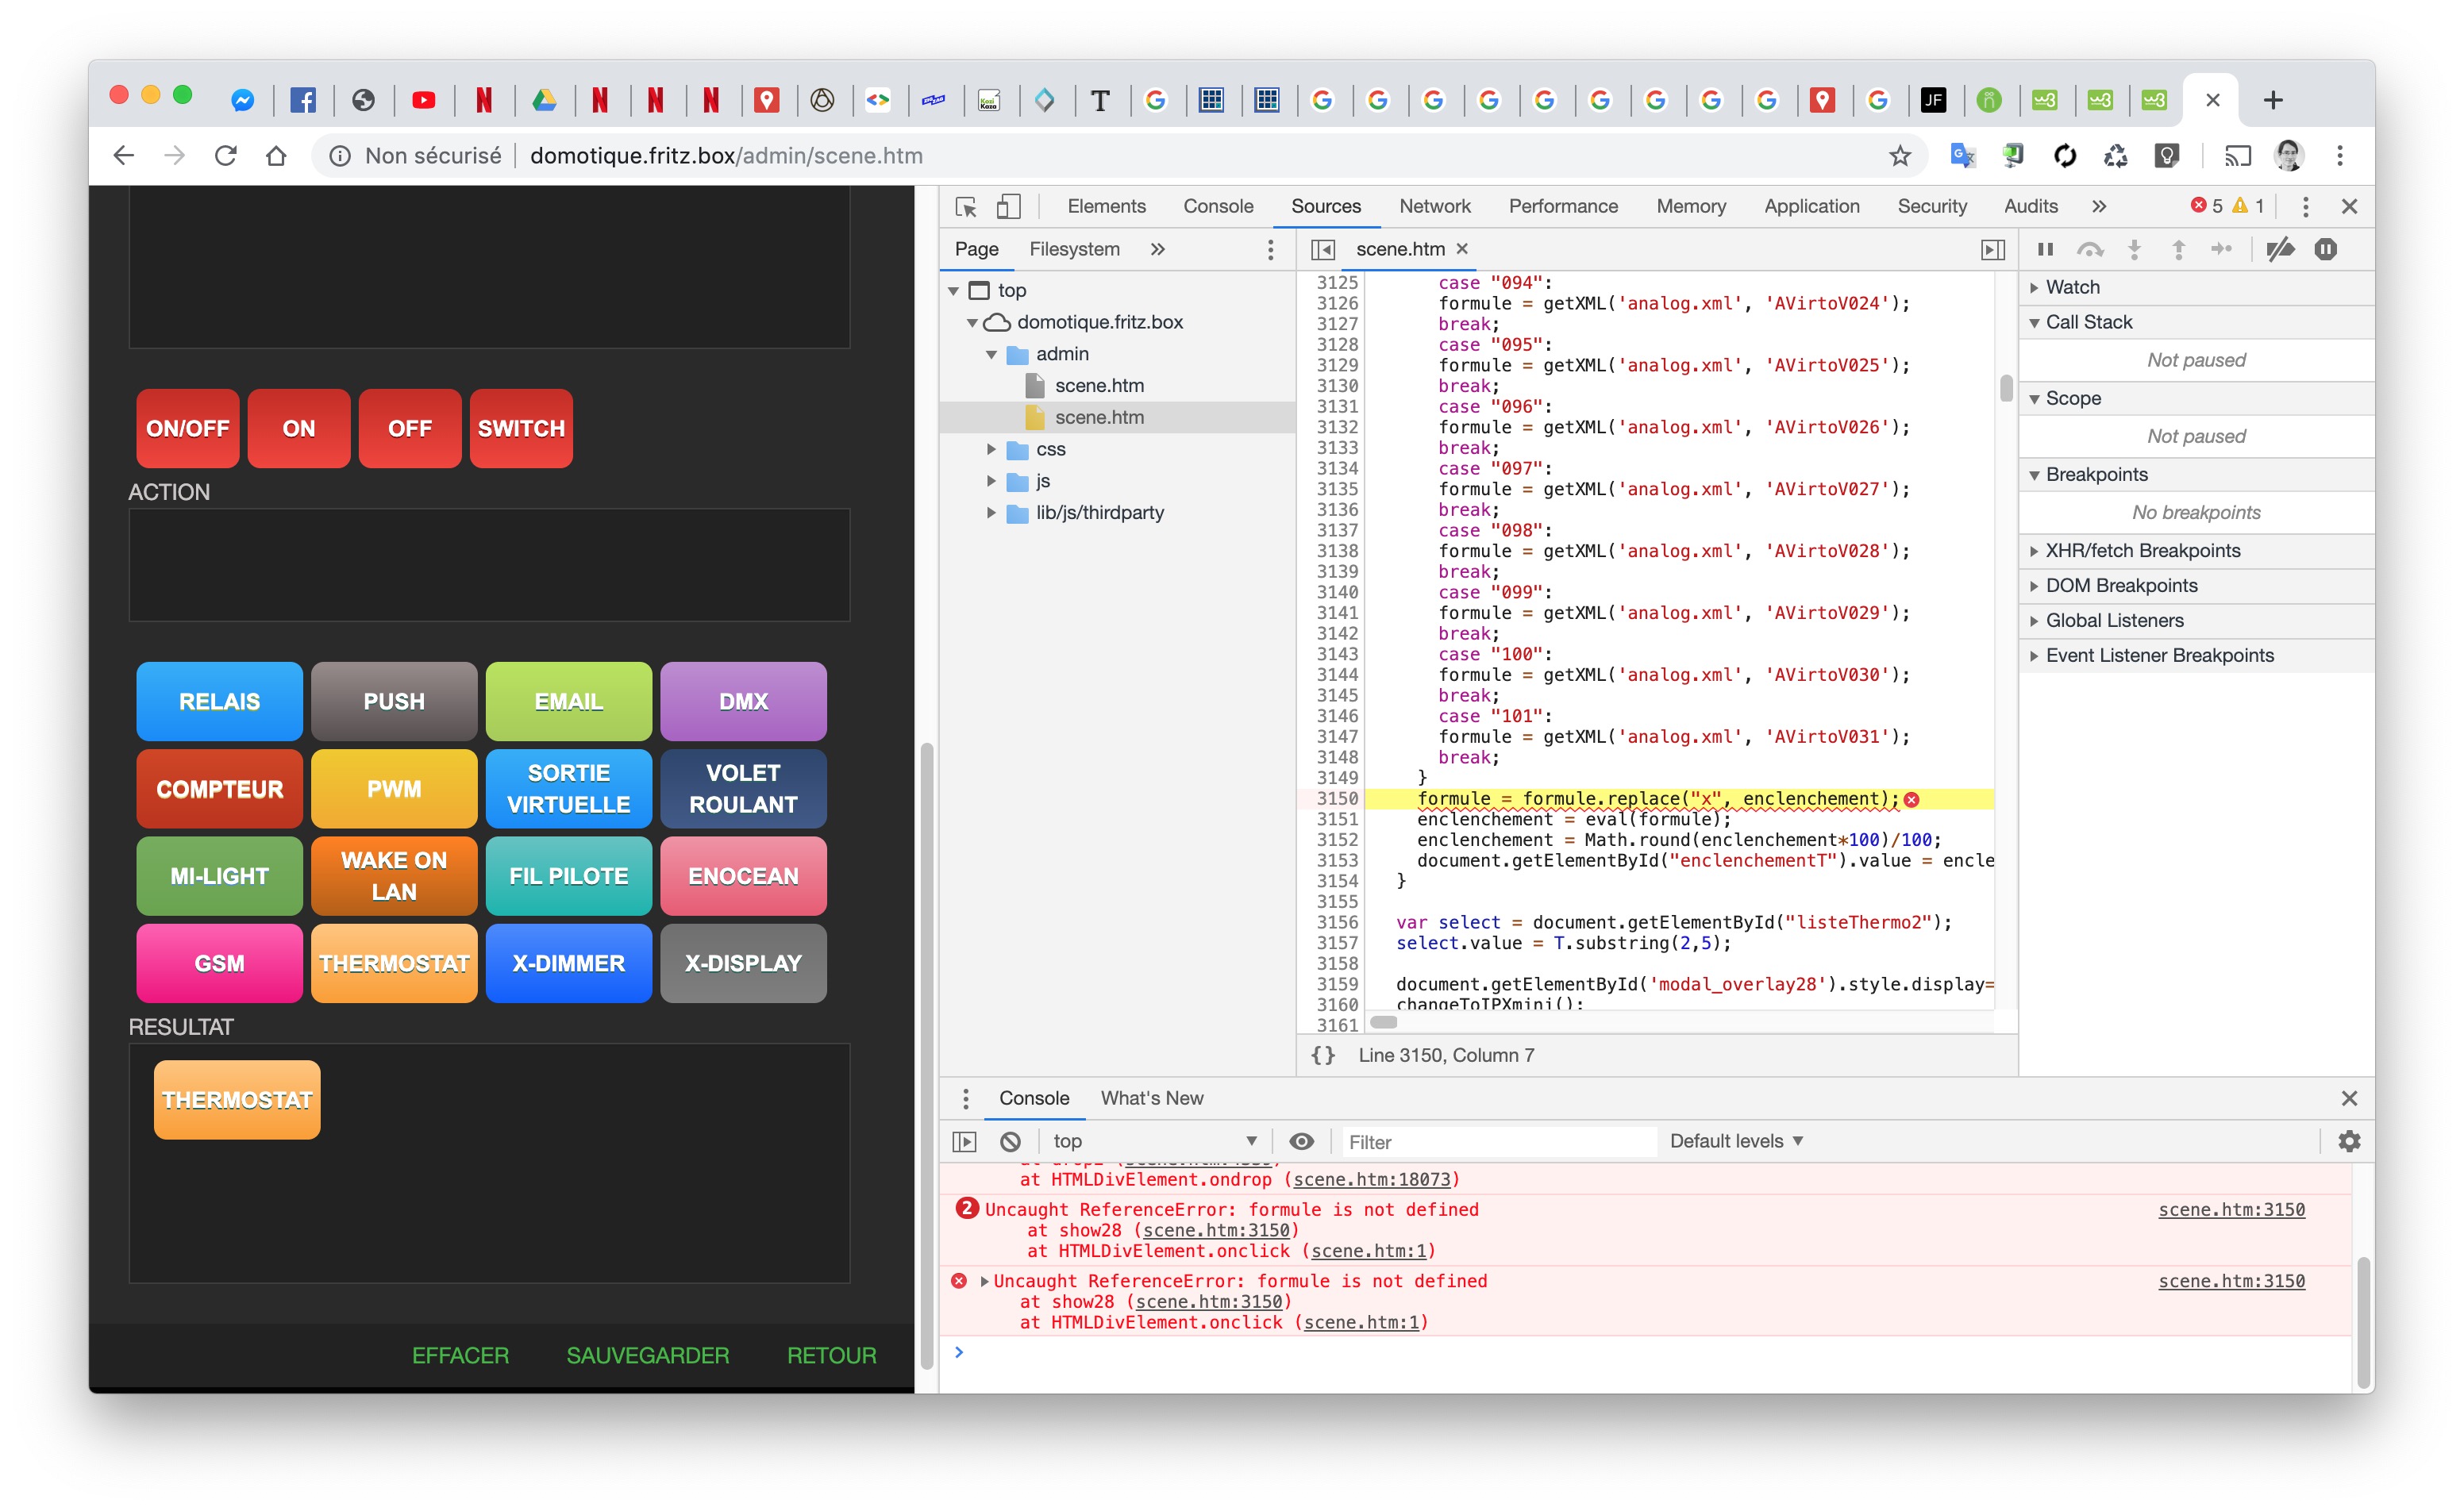Screen dimensions: 2464x1511
Task: Click the pause script execution icon
Action: (x=2045, y=249)
